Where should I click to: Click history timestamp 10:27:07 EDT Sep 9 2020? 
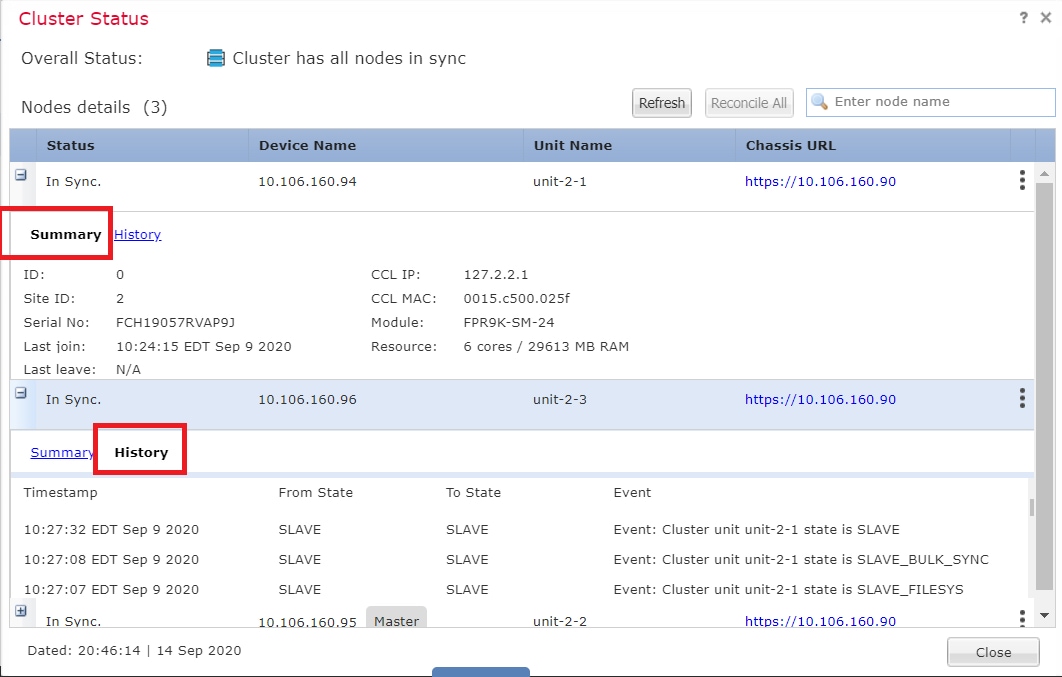tap(111, 589)
